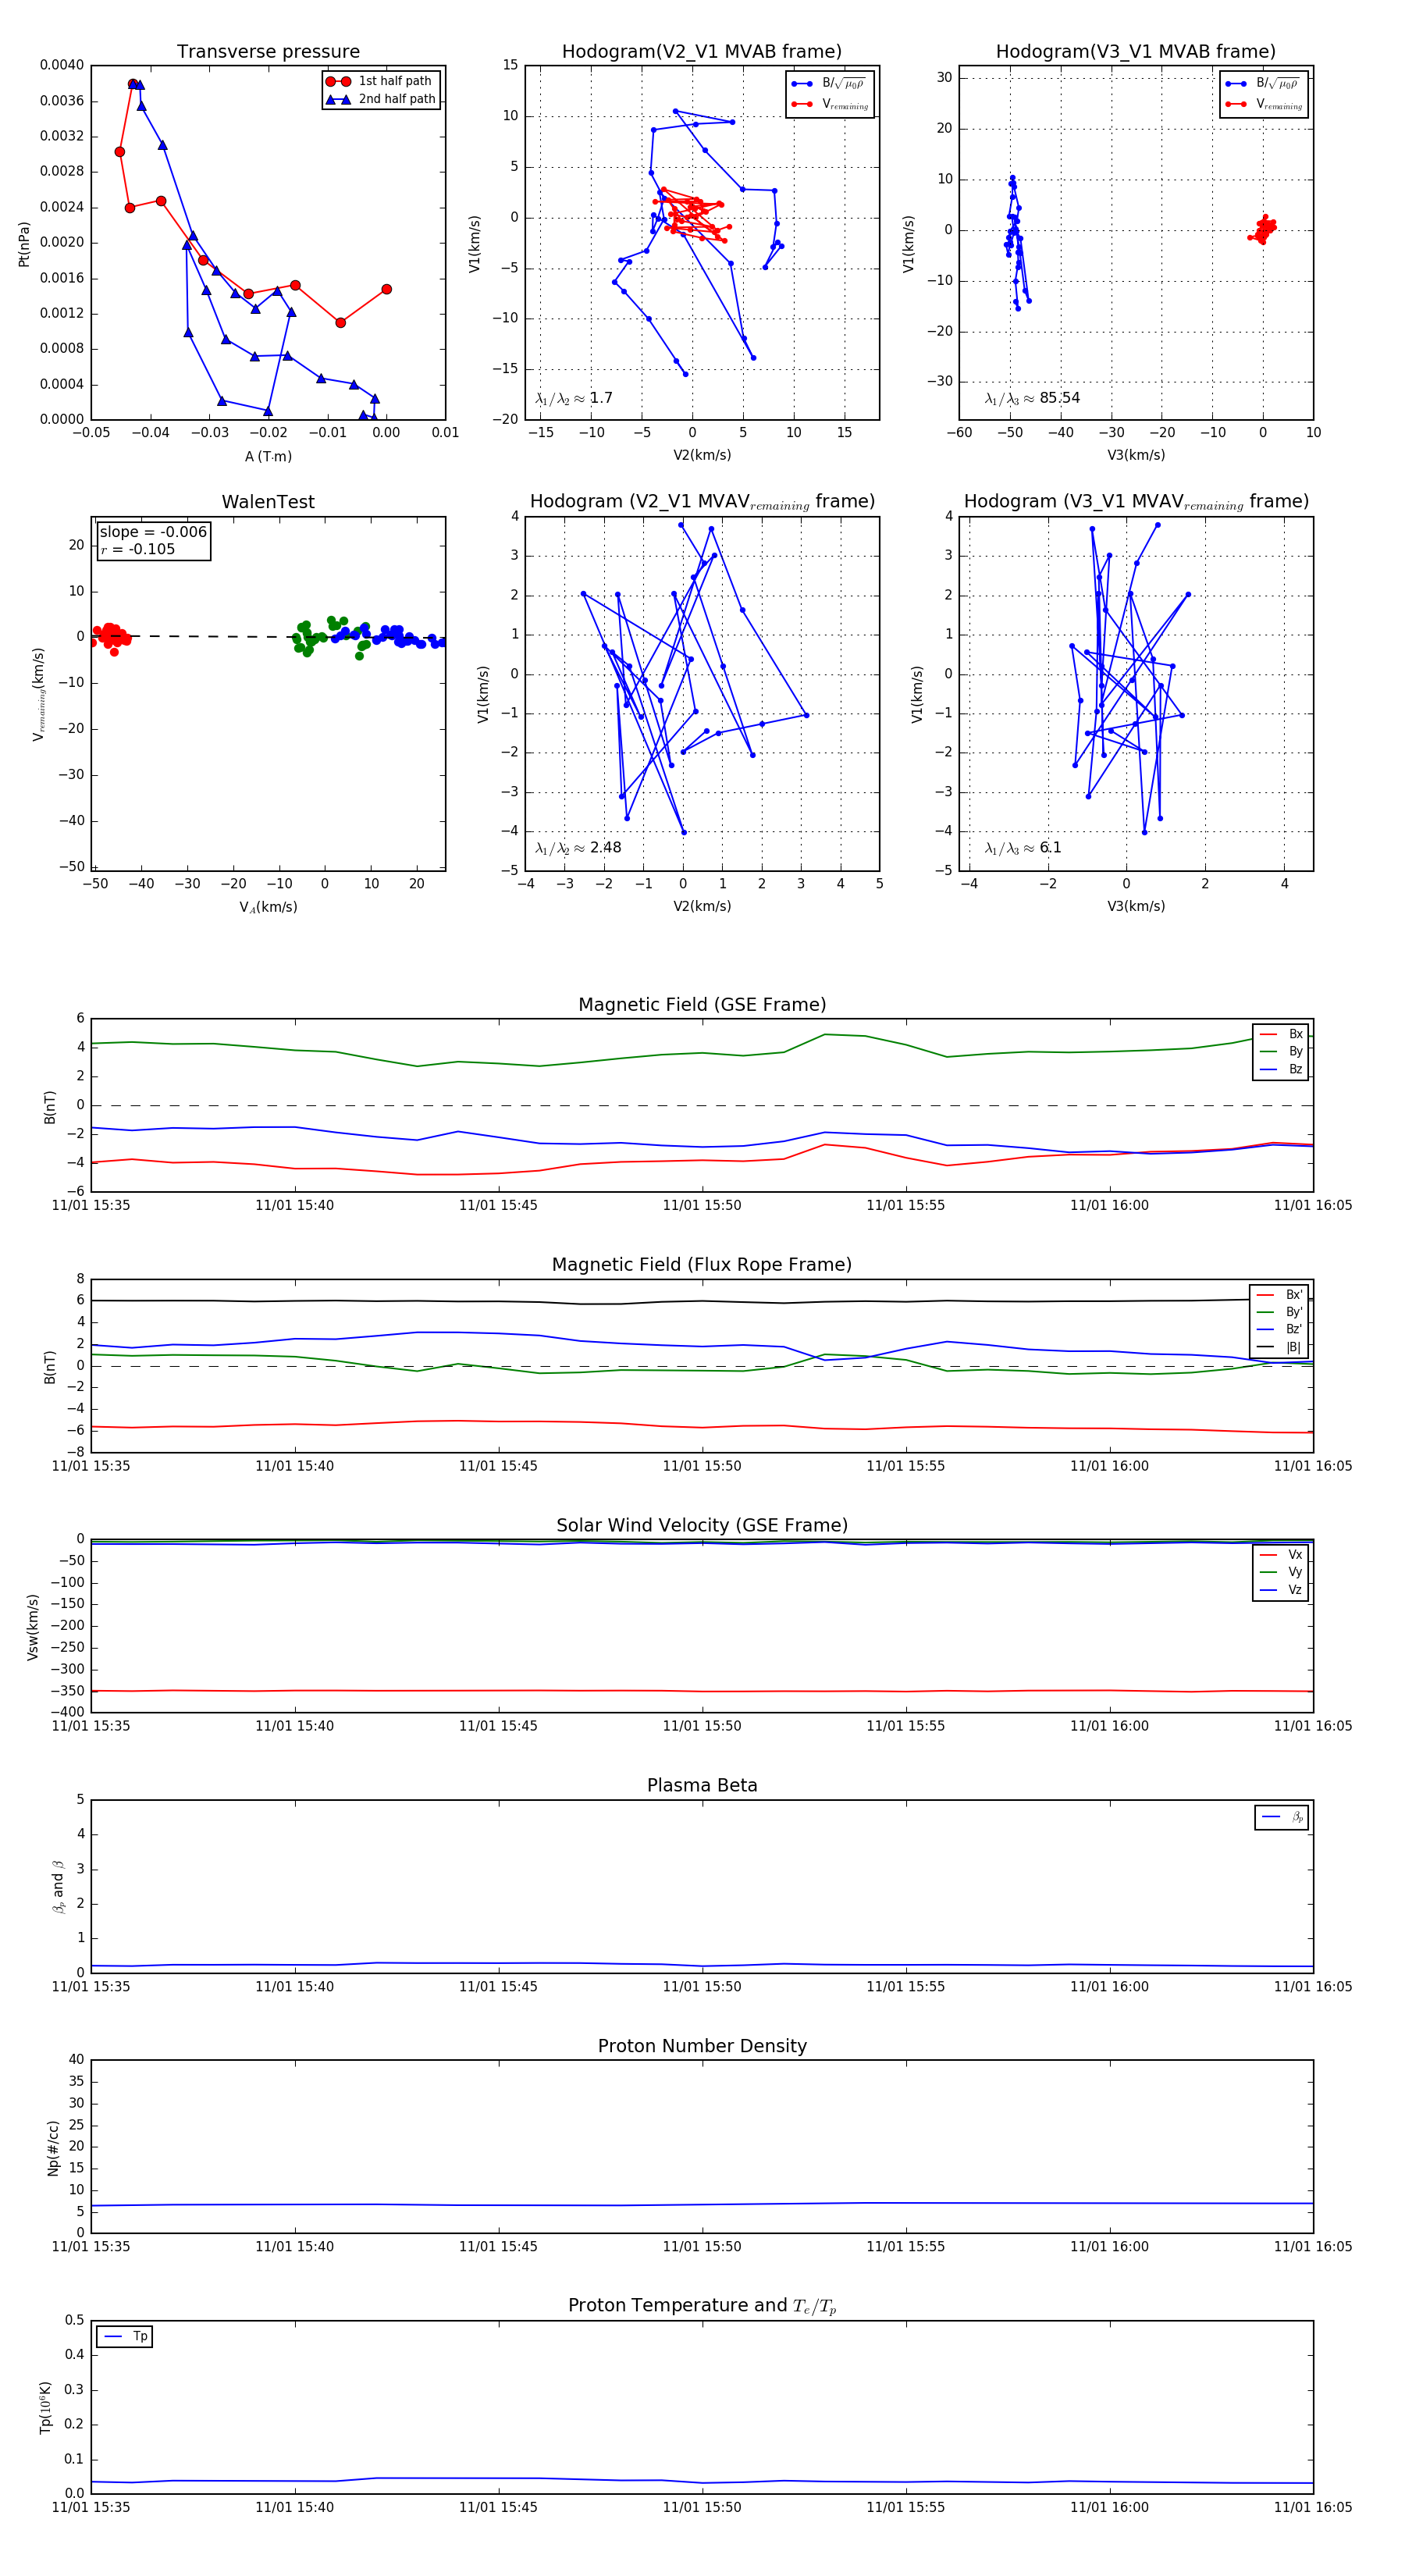Click "11/01 16:00" tick under Proton Number Density plot

(x=1109, y=2246)
